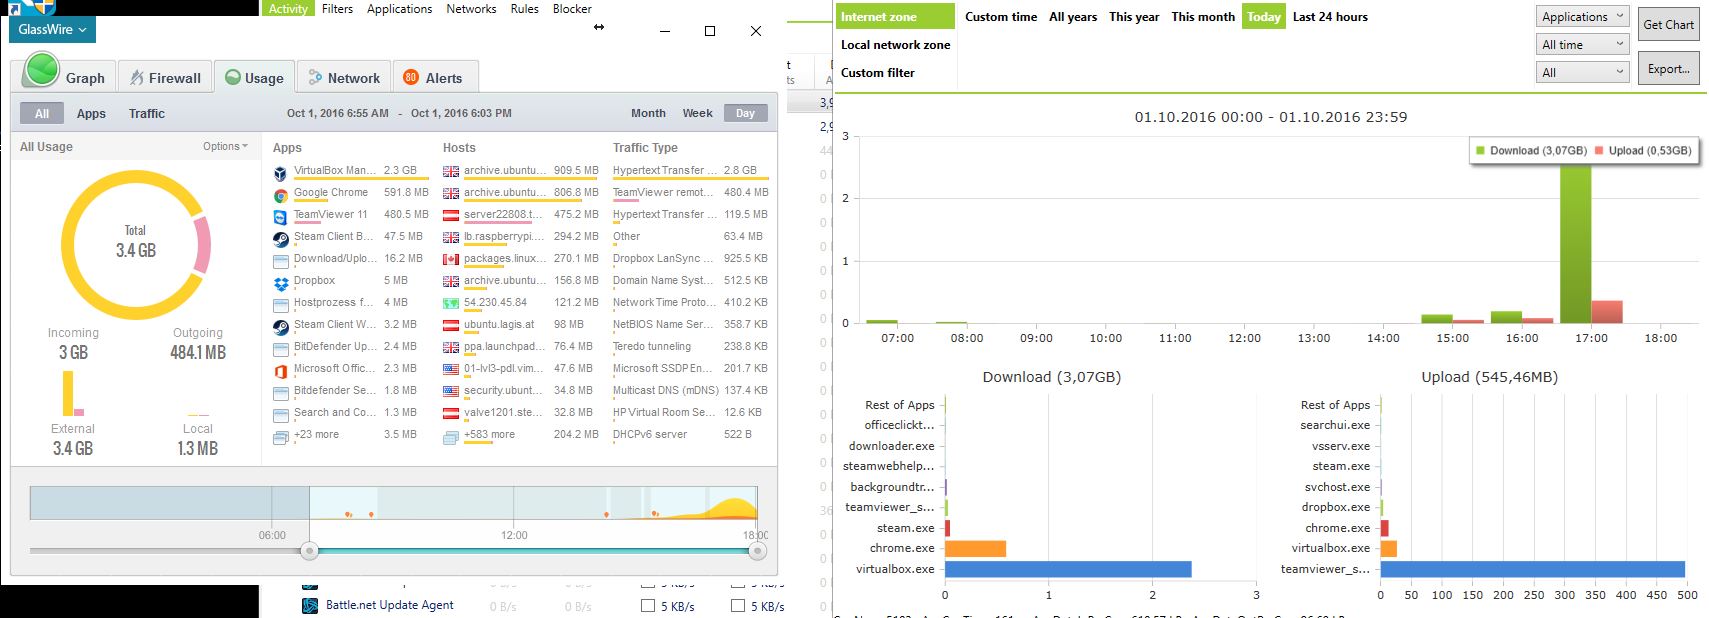Click the Dropbox icon in Apps list
Screen dimensions: 1709x618
coord(280,282)
